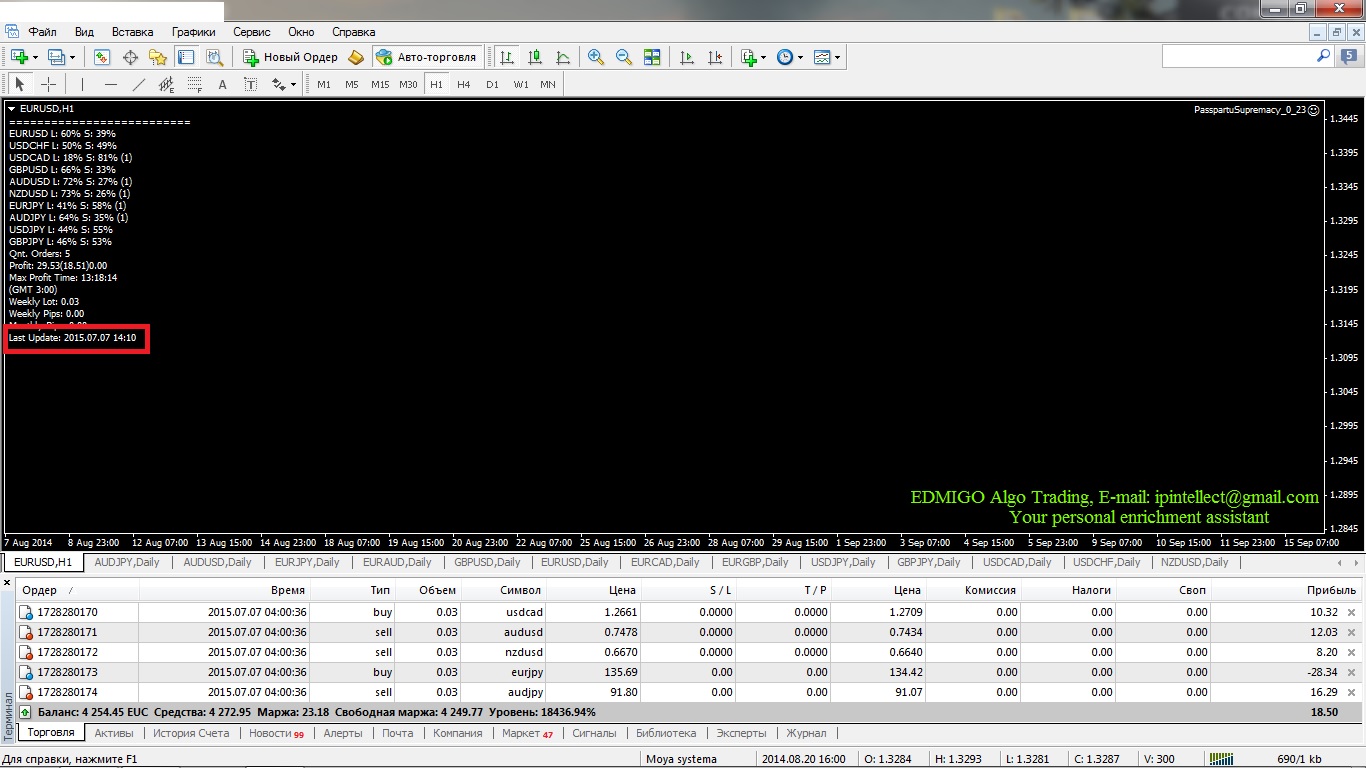Open the Templates toolbar icon
Viewport: 1366px width, 768px height.
click(822, 57)
